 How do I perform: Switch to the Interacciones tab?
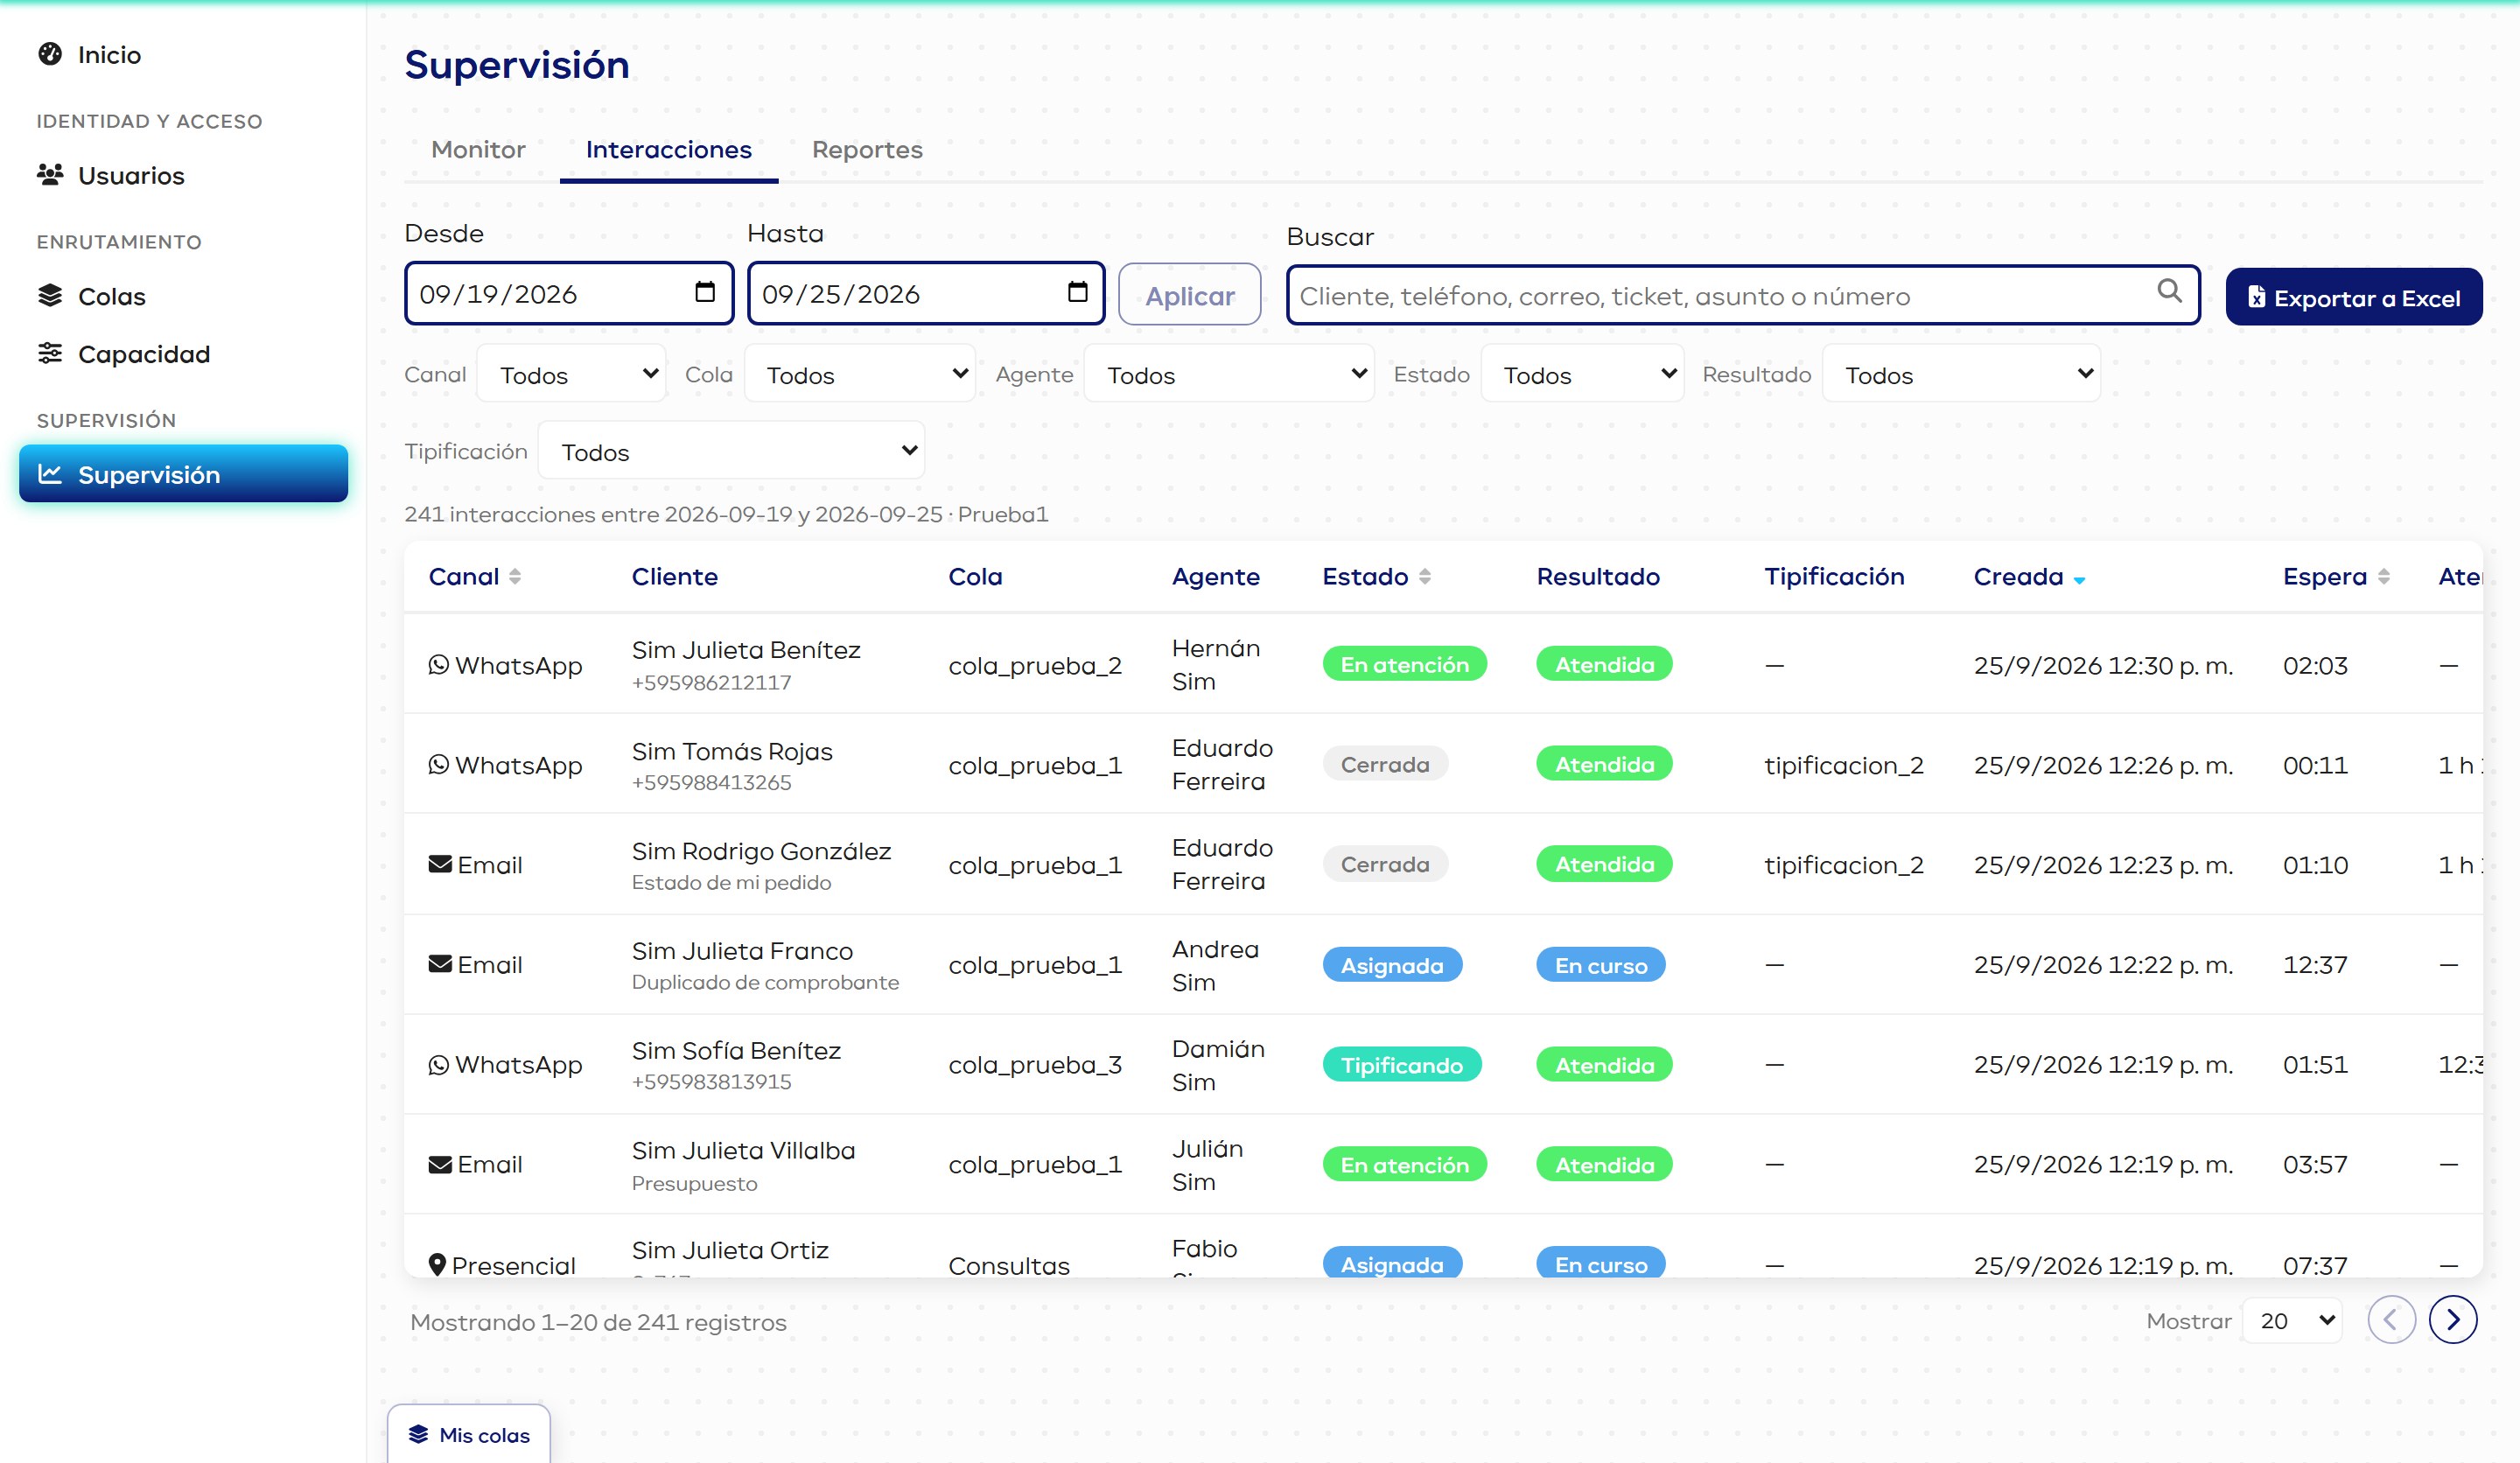(x=669, y=150)
